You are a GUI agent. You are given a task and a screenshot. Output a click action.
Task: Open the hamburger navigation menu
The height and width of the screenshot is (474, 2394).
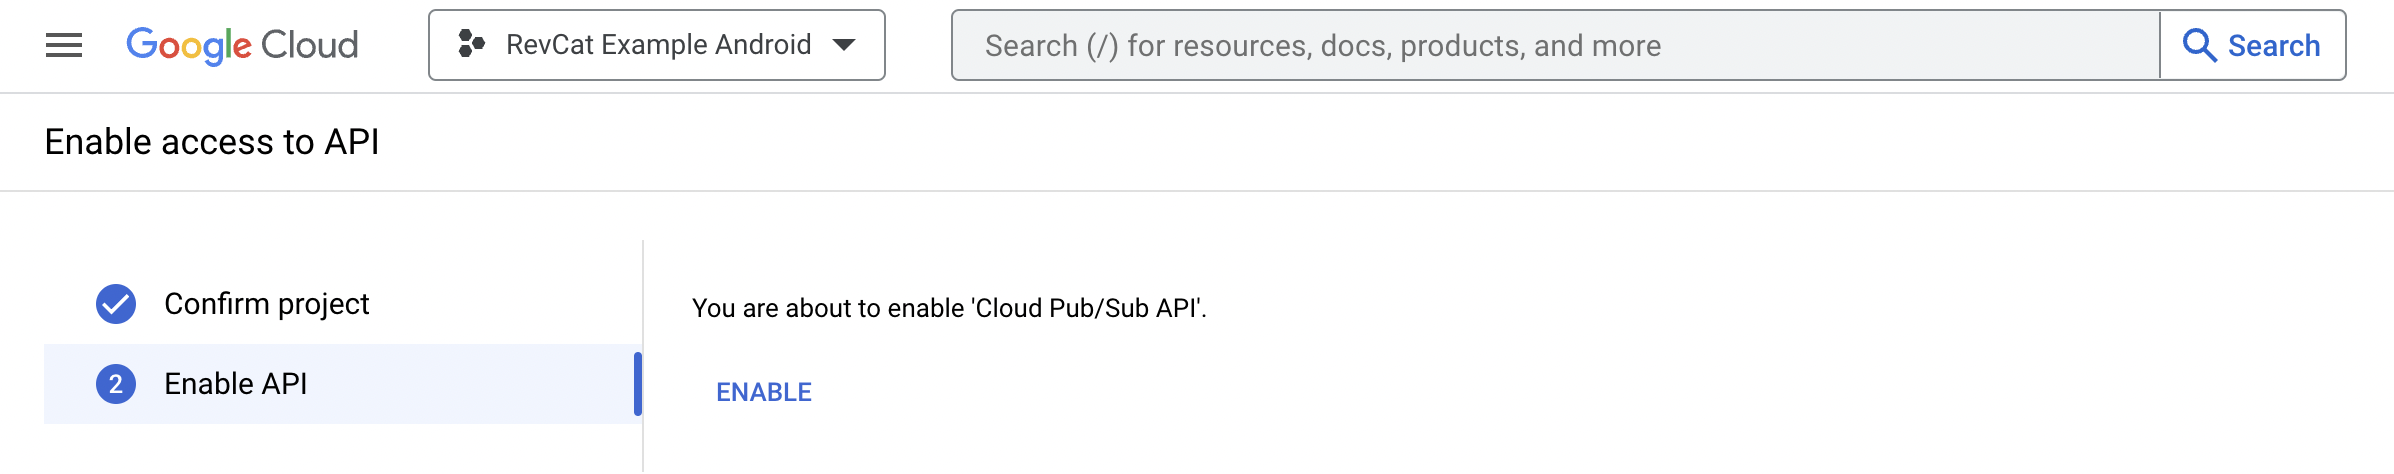[x=64, y=45]
